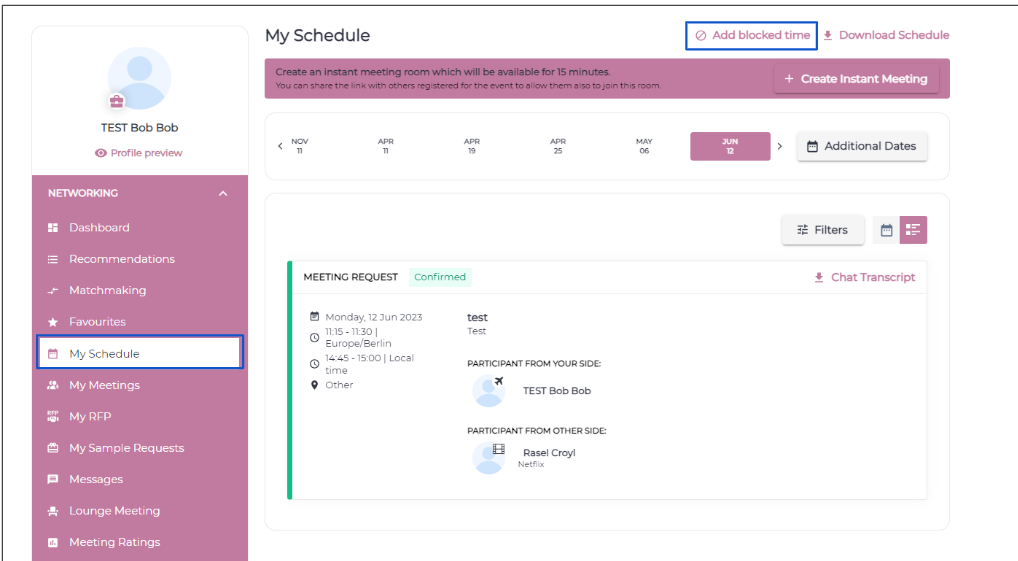Viewport: 1018px width, 561px height.
Task: Show previous dates with left chevron
Action: click(x=280, y=146)
